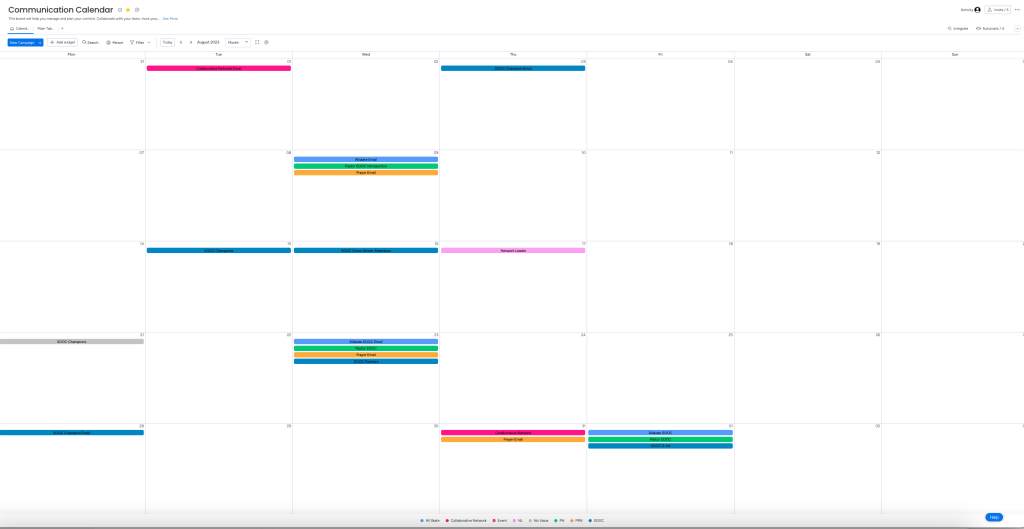This screenshot has width=1024, height=529.
Task: Follow the See More description link
Action: [171, 18]
